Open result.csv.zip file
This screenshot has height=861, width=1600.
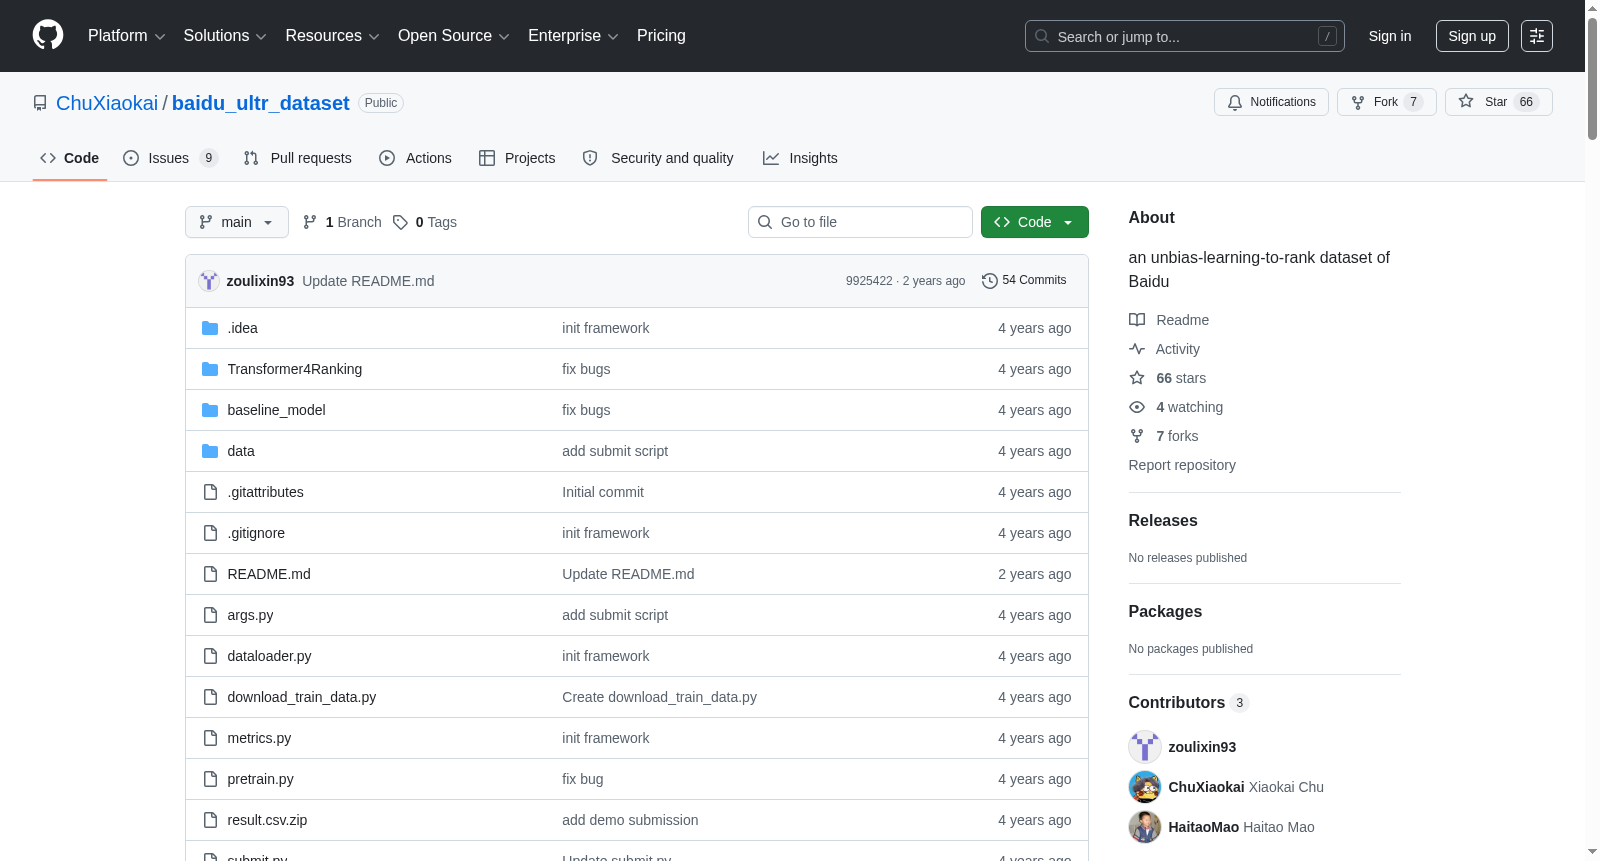coord(267,820)
